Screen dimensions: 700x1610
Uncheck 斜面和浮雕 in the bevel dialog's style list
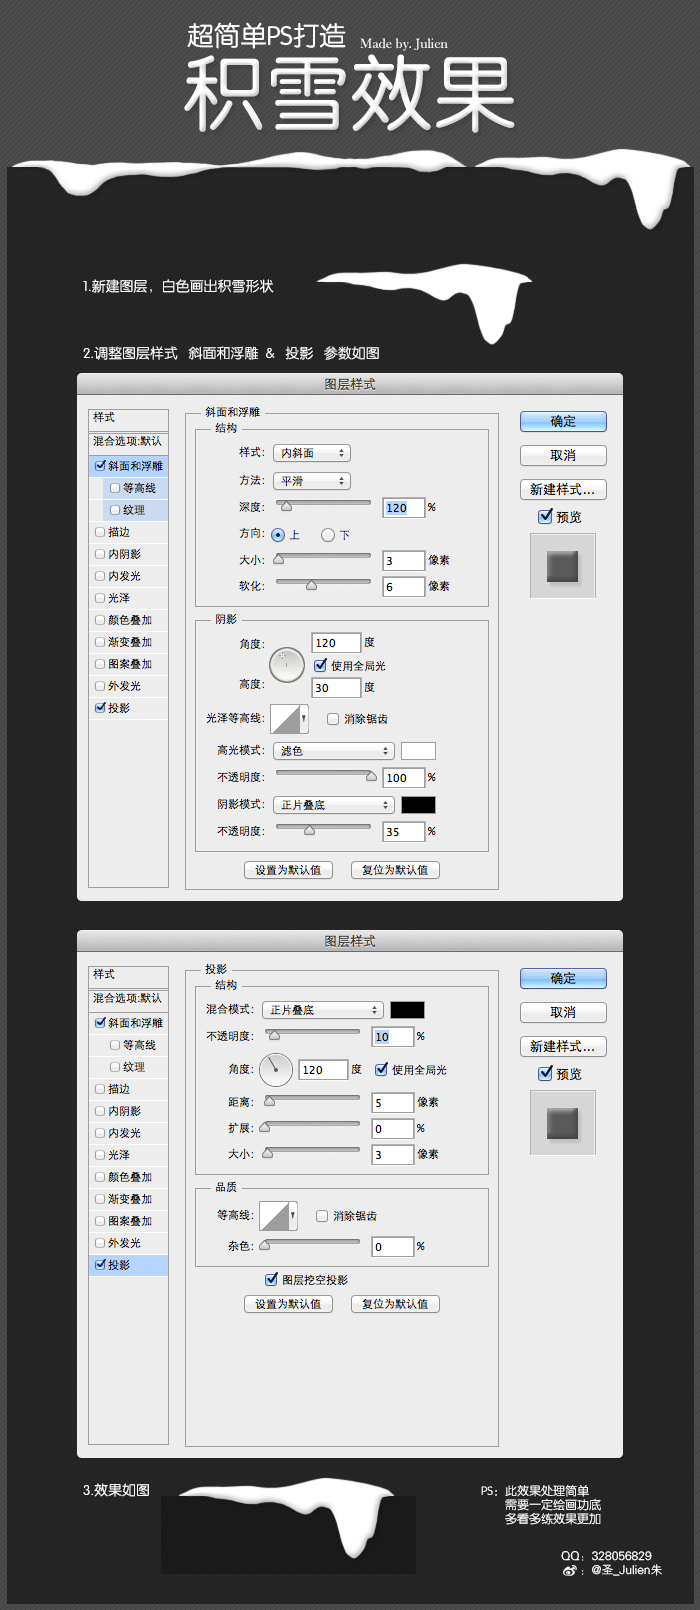(x=100, y=466)
